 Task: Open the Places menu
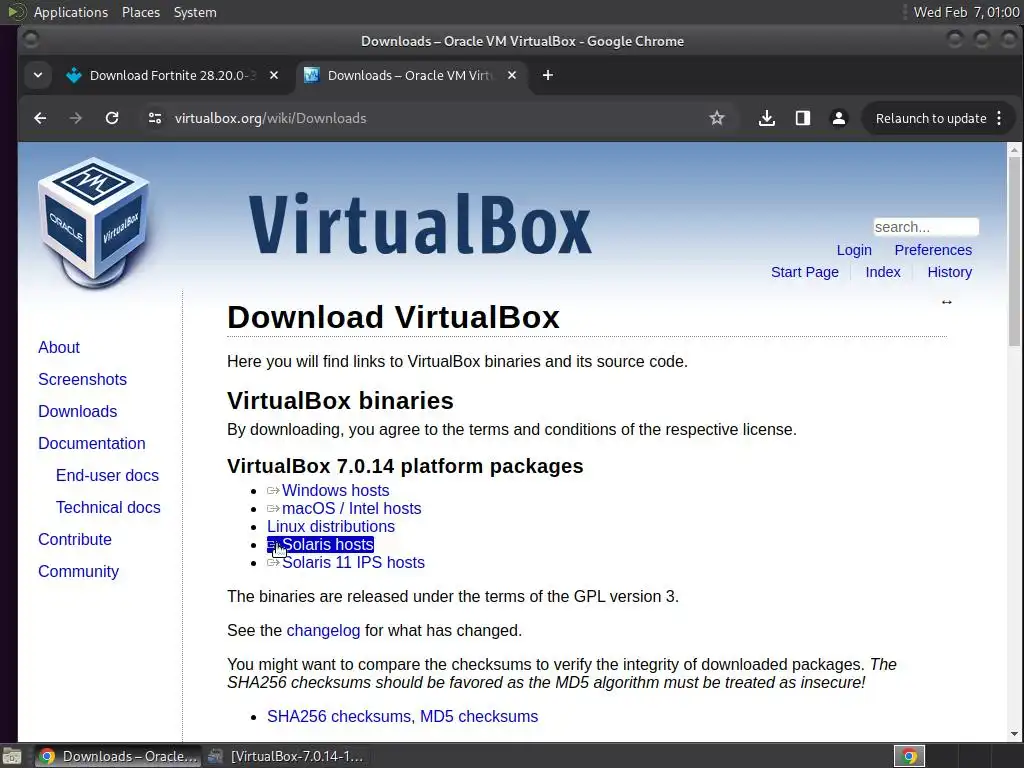tap(140, 12)
